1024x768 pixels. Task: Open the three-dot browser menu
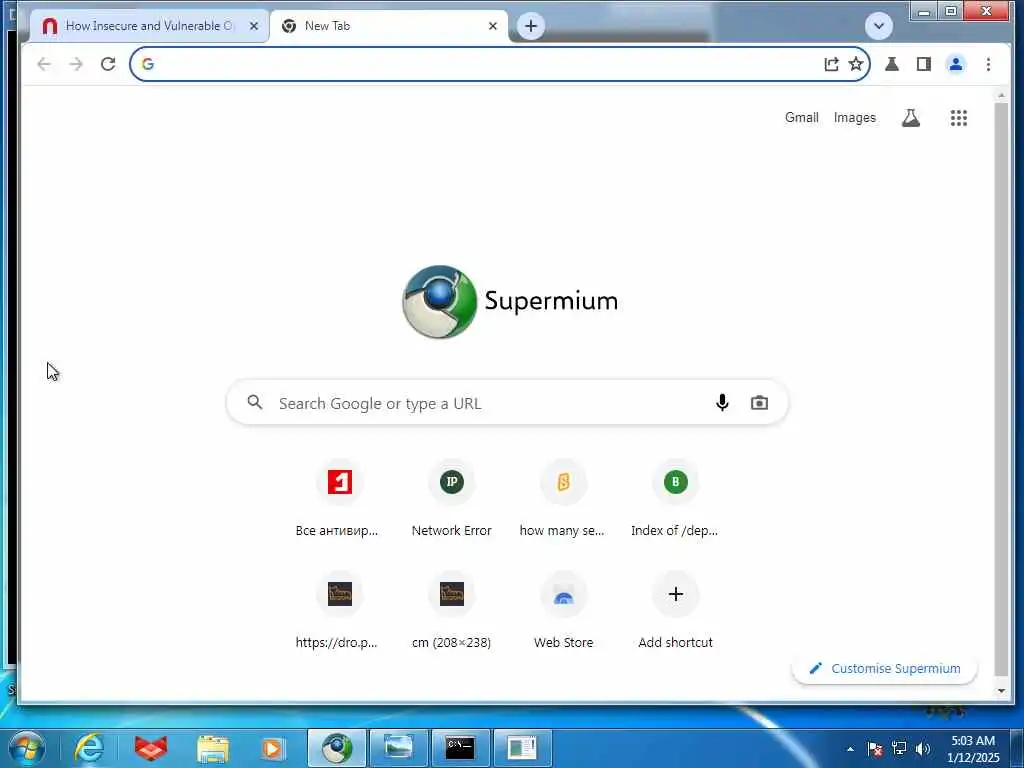[x=988, y=64]
